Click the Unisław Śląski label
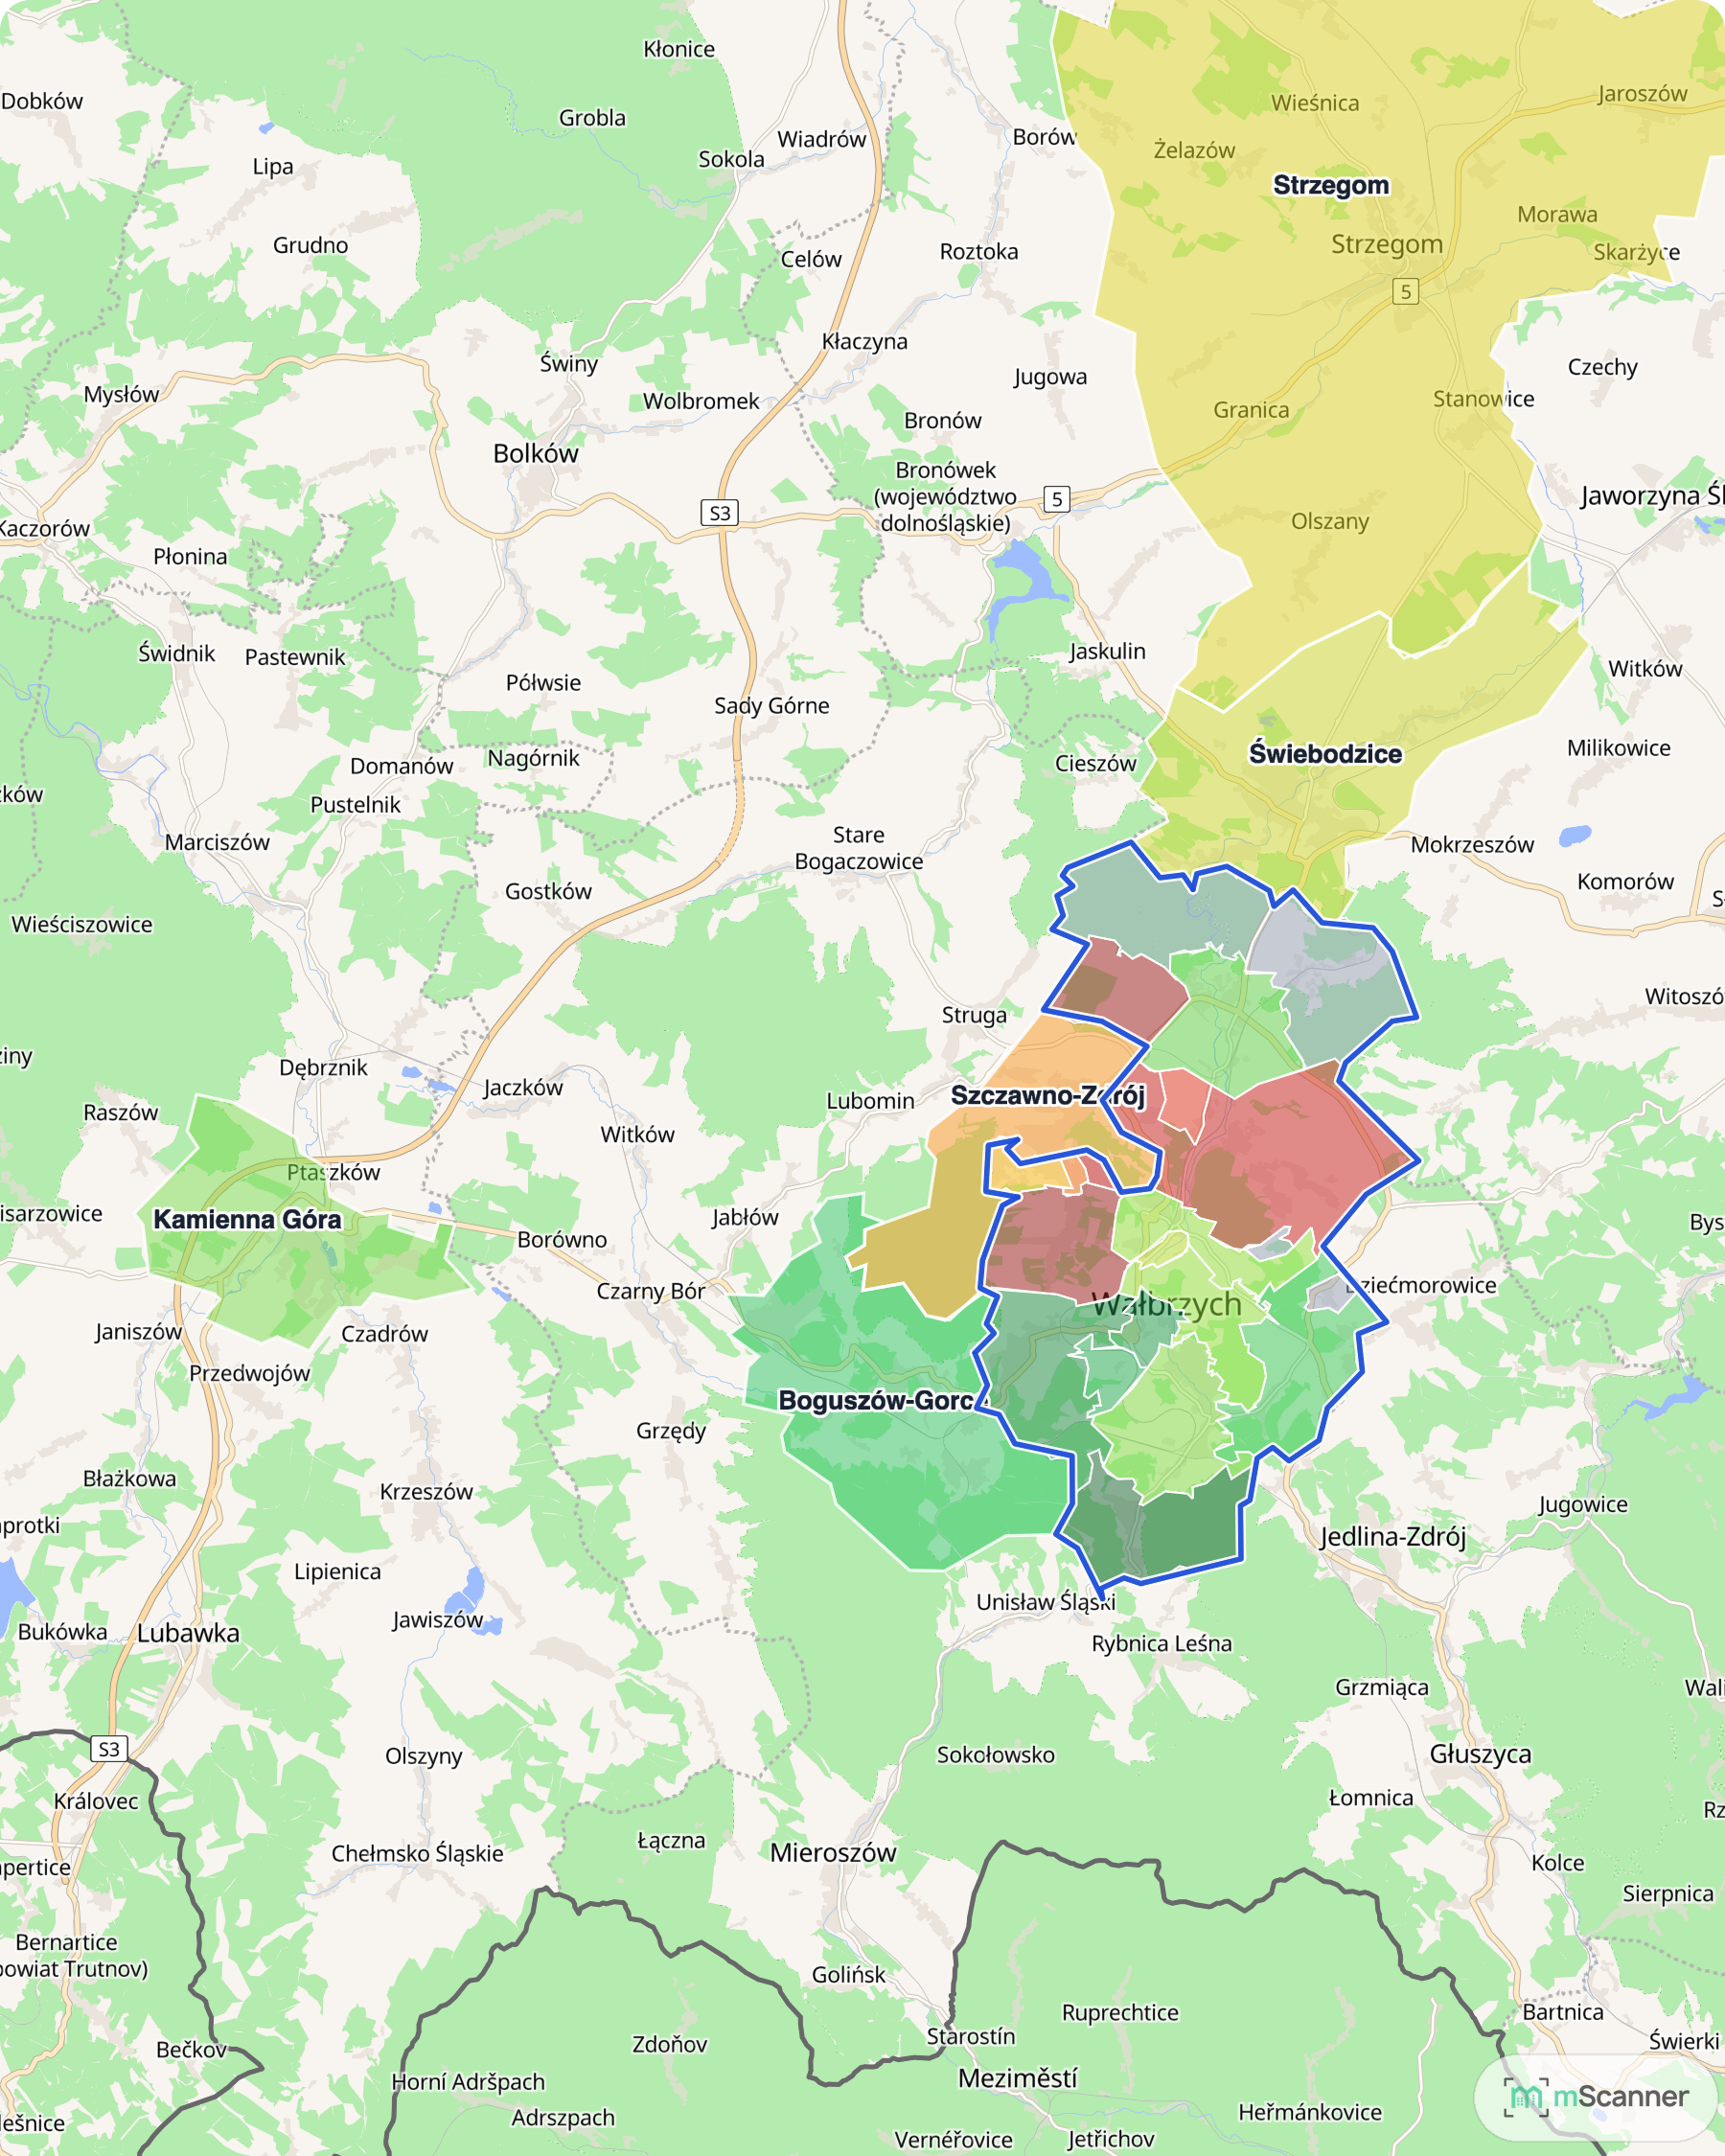The image size is (1725, 2156). [x=1046, y=1601]
